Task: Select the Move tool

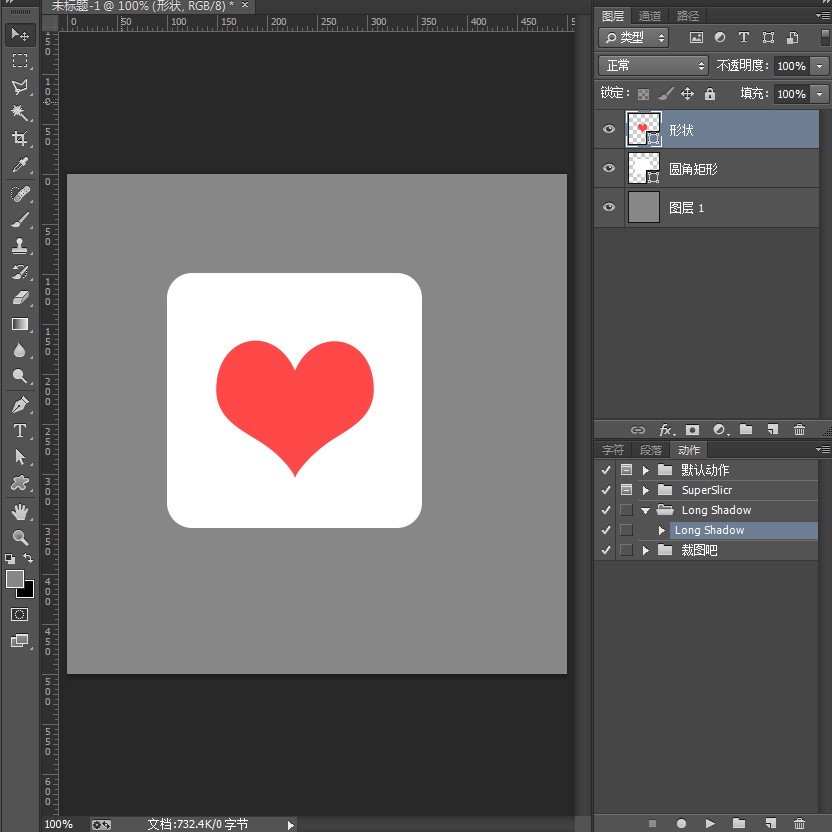Action: [x=20, y=35]
